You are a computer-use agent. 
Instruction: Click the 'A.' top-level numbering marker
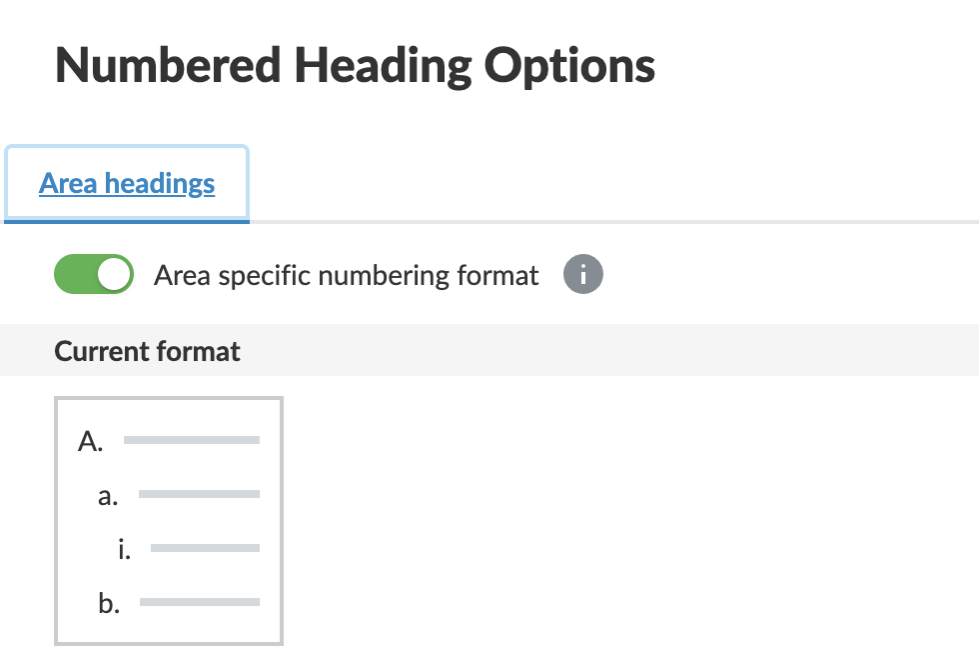[90, 441]
